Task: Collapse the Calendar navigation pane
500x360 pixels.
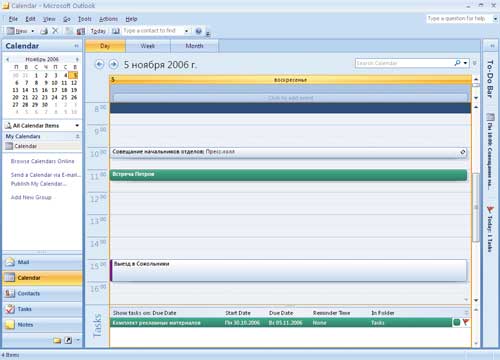Action: [x=76, y=46]
